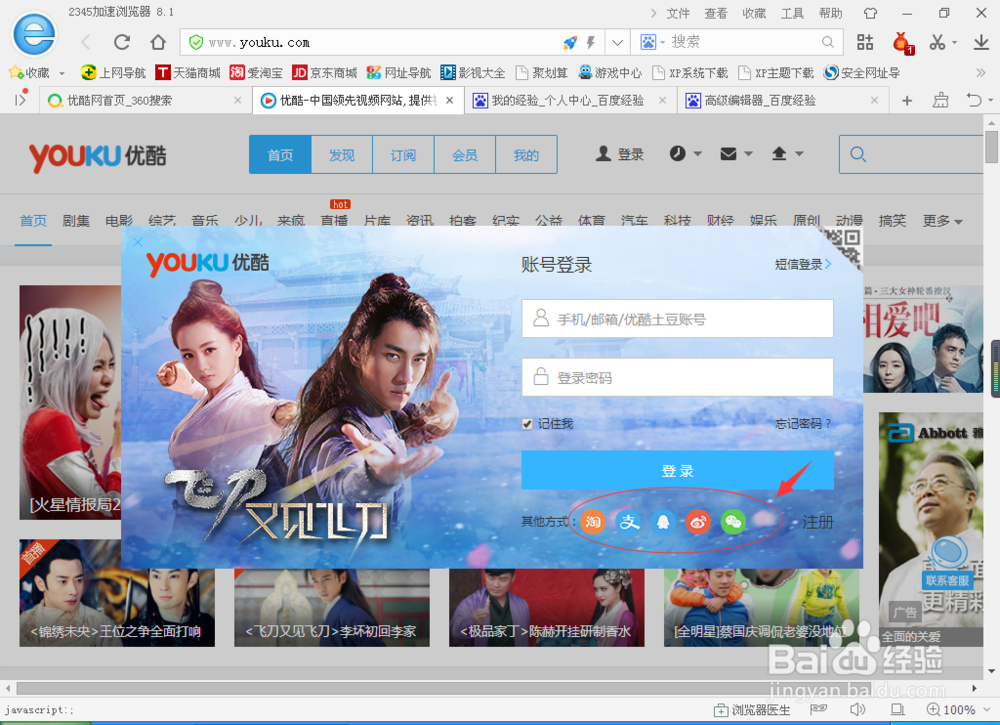Image resolution: width=1000 pixels, height=725 pixels.
Task: Expand the bookmarks bar overflow chevron
Action: click(980, 73)
